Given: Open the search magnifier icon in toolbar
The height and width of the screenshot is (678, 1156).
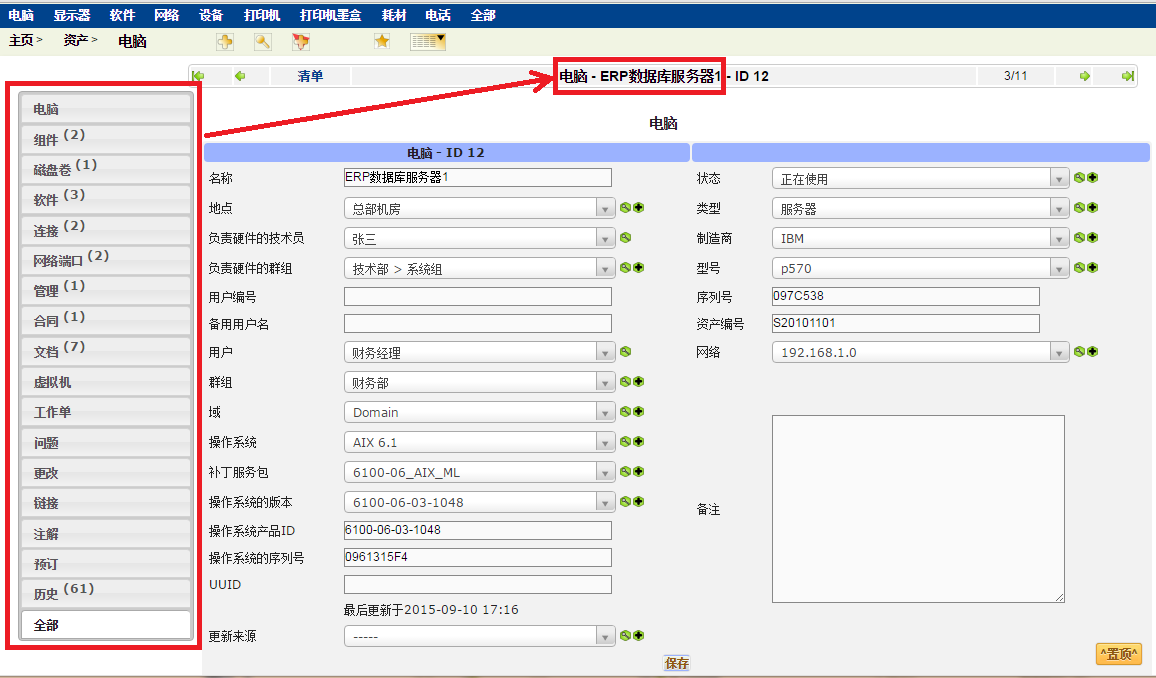Looking at the screenshot, I should point(262,41).
